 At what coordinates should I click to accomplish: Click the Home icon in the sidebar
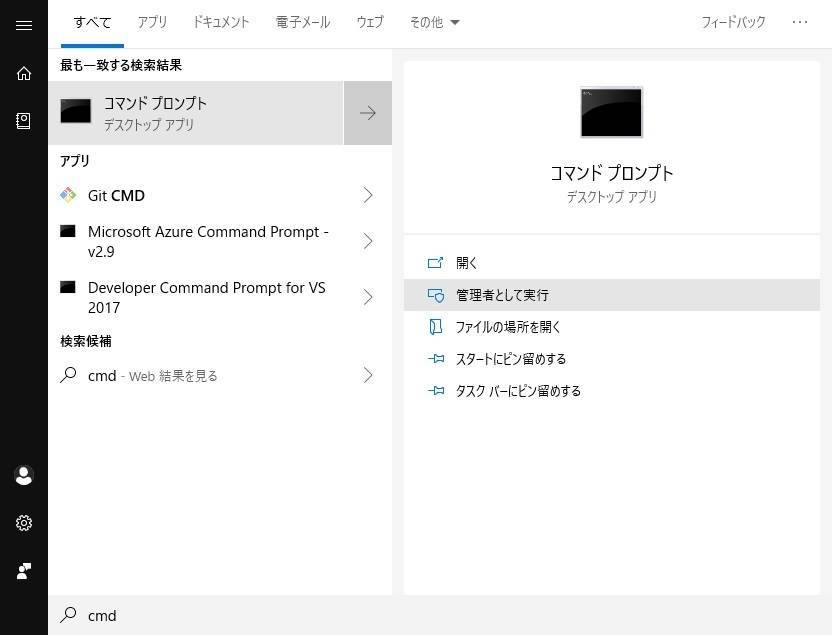24,73
